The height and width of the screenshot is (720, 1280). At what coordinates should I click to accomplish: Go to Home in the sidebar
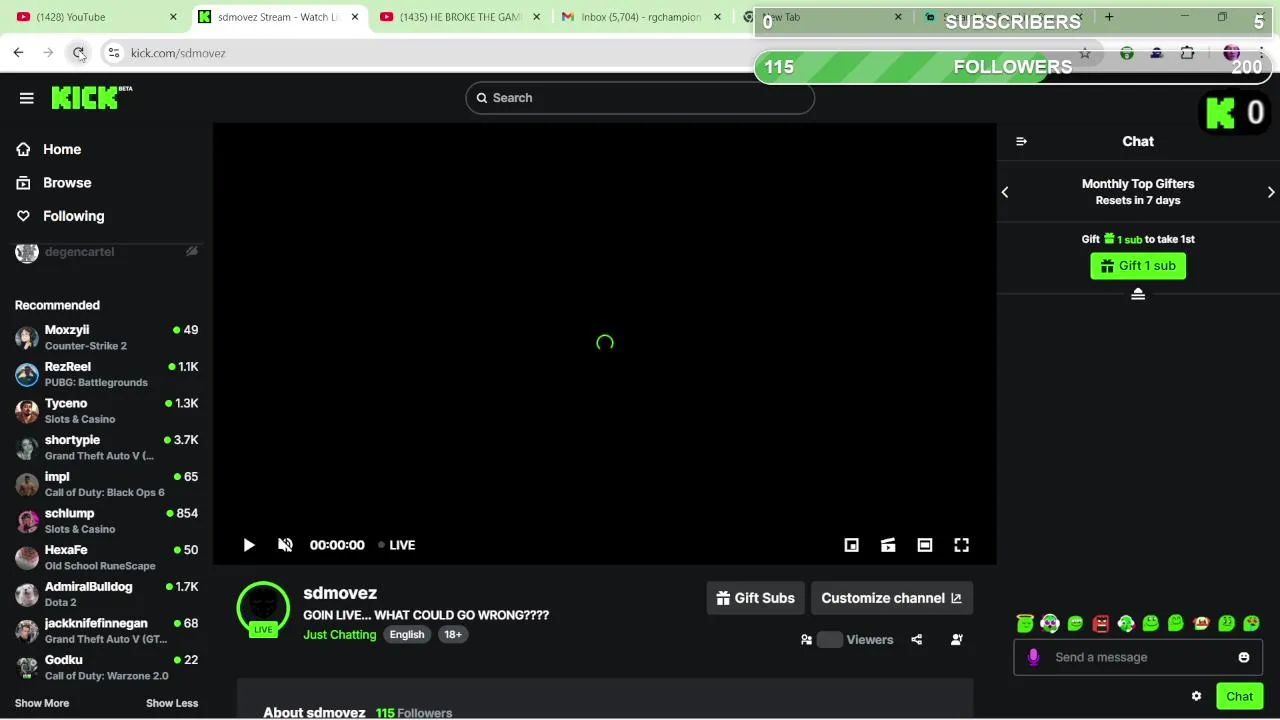62,149
